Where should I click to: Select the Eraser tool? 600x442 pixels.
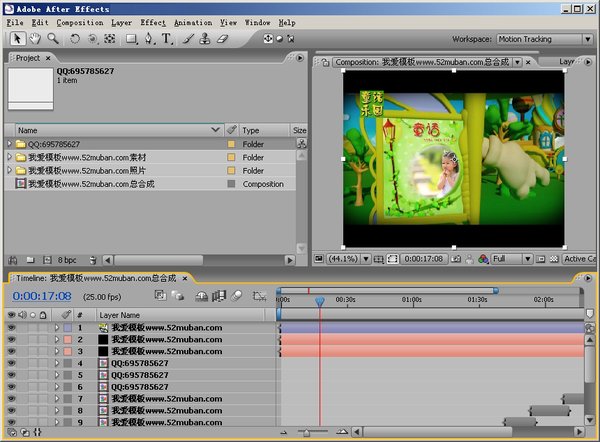(222, 39)
